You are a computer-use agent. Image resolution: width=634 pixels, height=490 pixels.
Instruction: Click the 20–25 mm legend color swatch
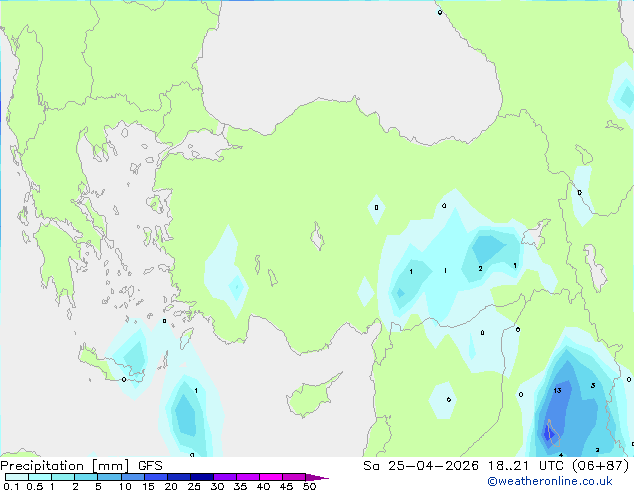click(178, 477)
